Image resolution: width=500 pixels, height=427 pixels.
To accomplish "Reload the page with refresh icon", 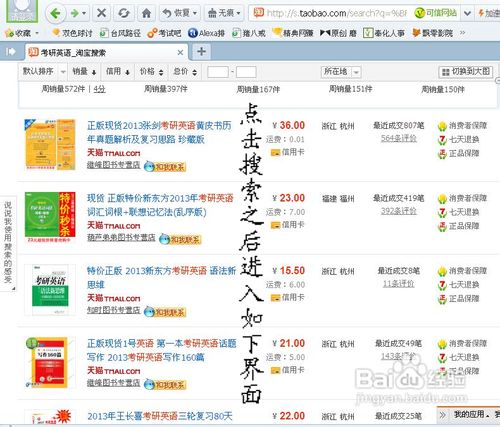I will click(x=124, y=13).
